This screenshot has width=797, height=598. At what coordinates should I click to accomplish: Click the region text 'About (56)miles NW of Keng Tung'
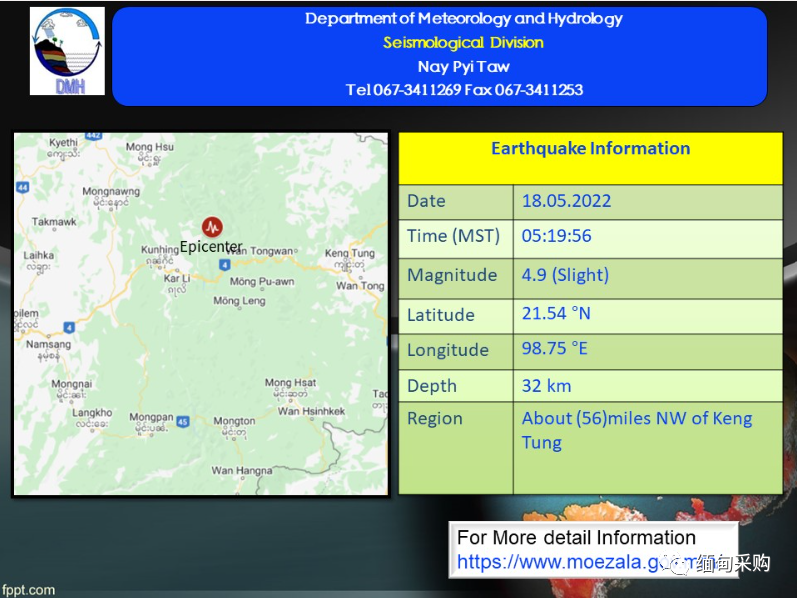637,430
